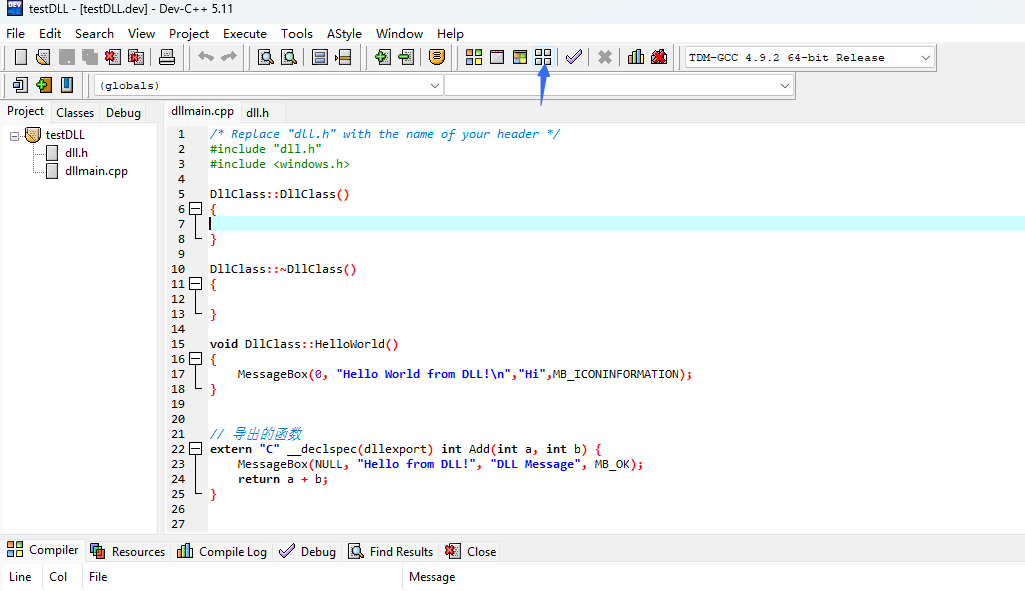The height and width of the screenshot is (591, 1025).
Task: Collapse code fold at line 11
Action: [x=195, y=284]
